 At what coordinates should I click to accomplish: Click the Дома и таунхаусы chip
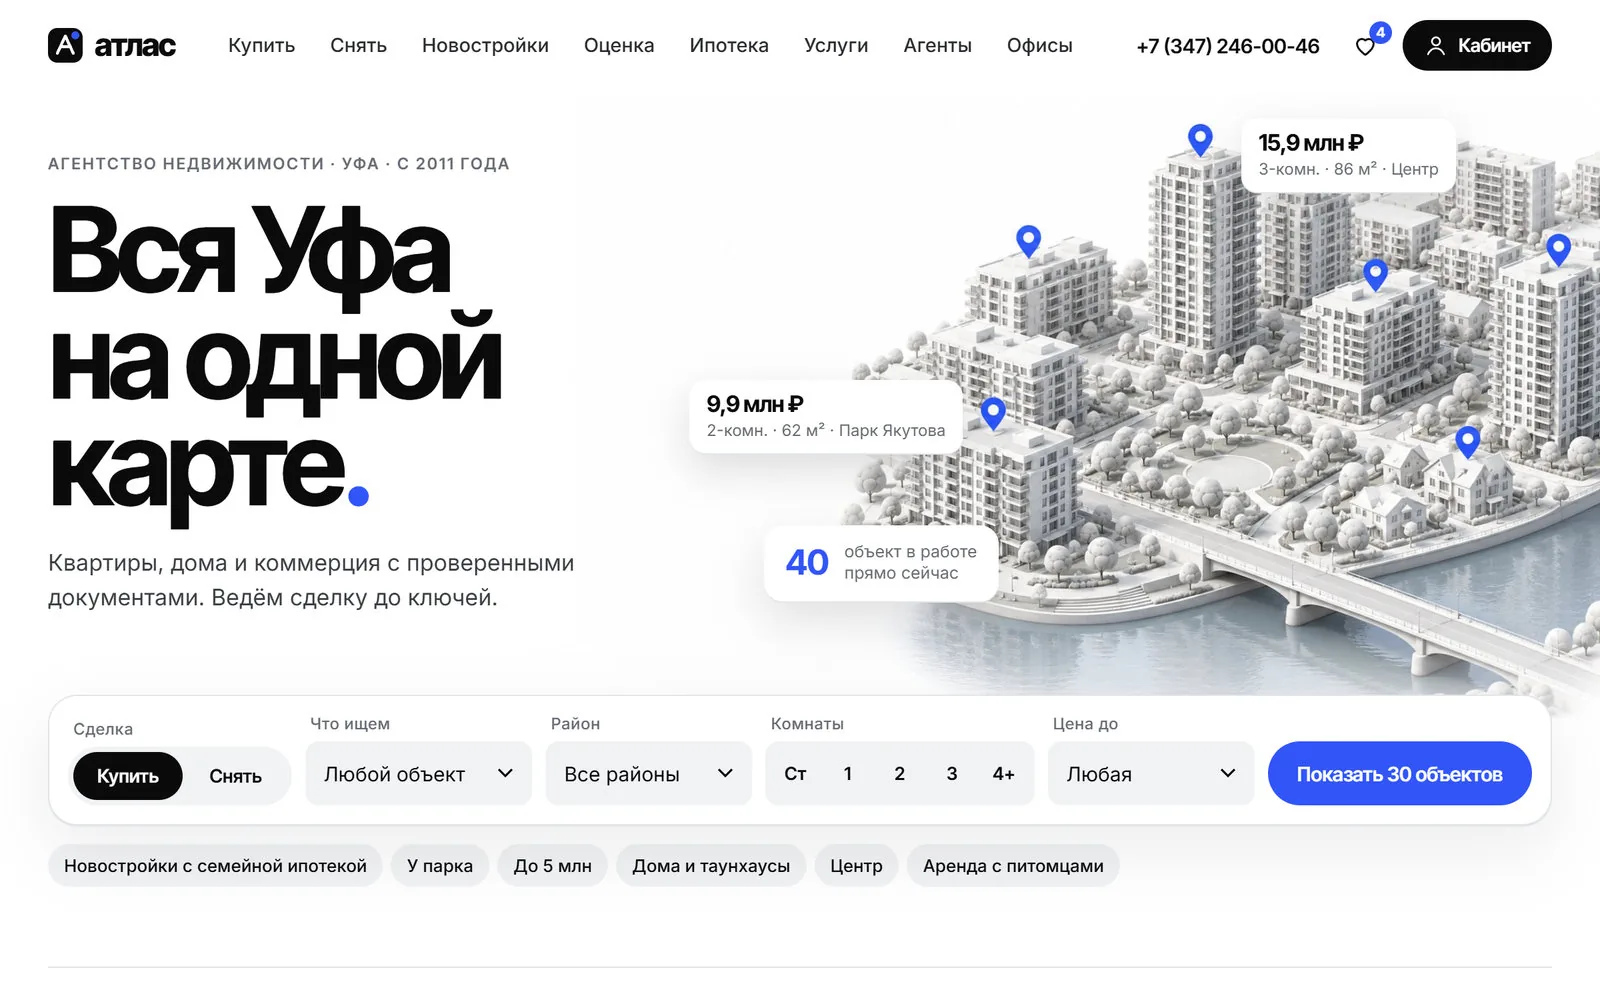pyautogui.click(x=711, y=866)
